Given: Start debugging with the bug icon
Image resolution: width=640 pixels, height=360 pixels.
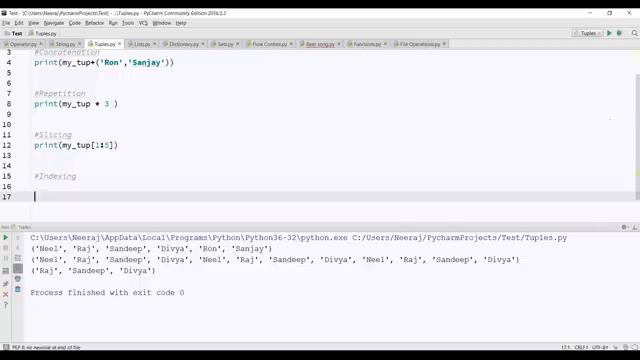Looking at the screenshot, I should coord(619,33).
